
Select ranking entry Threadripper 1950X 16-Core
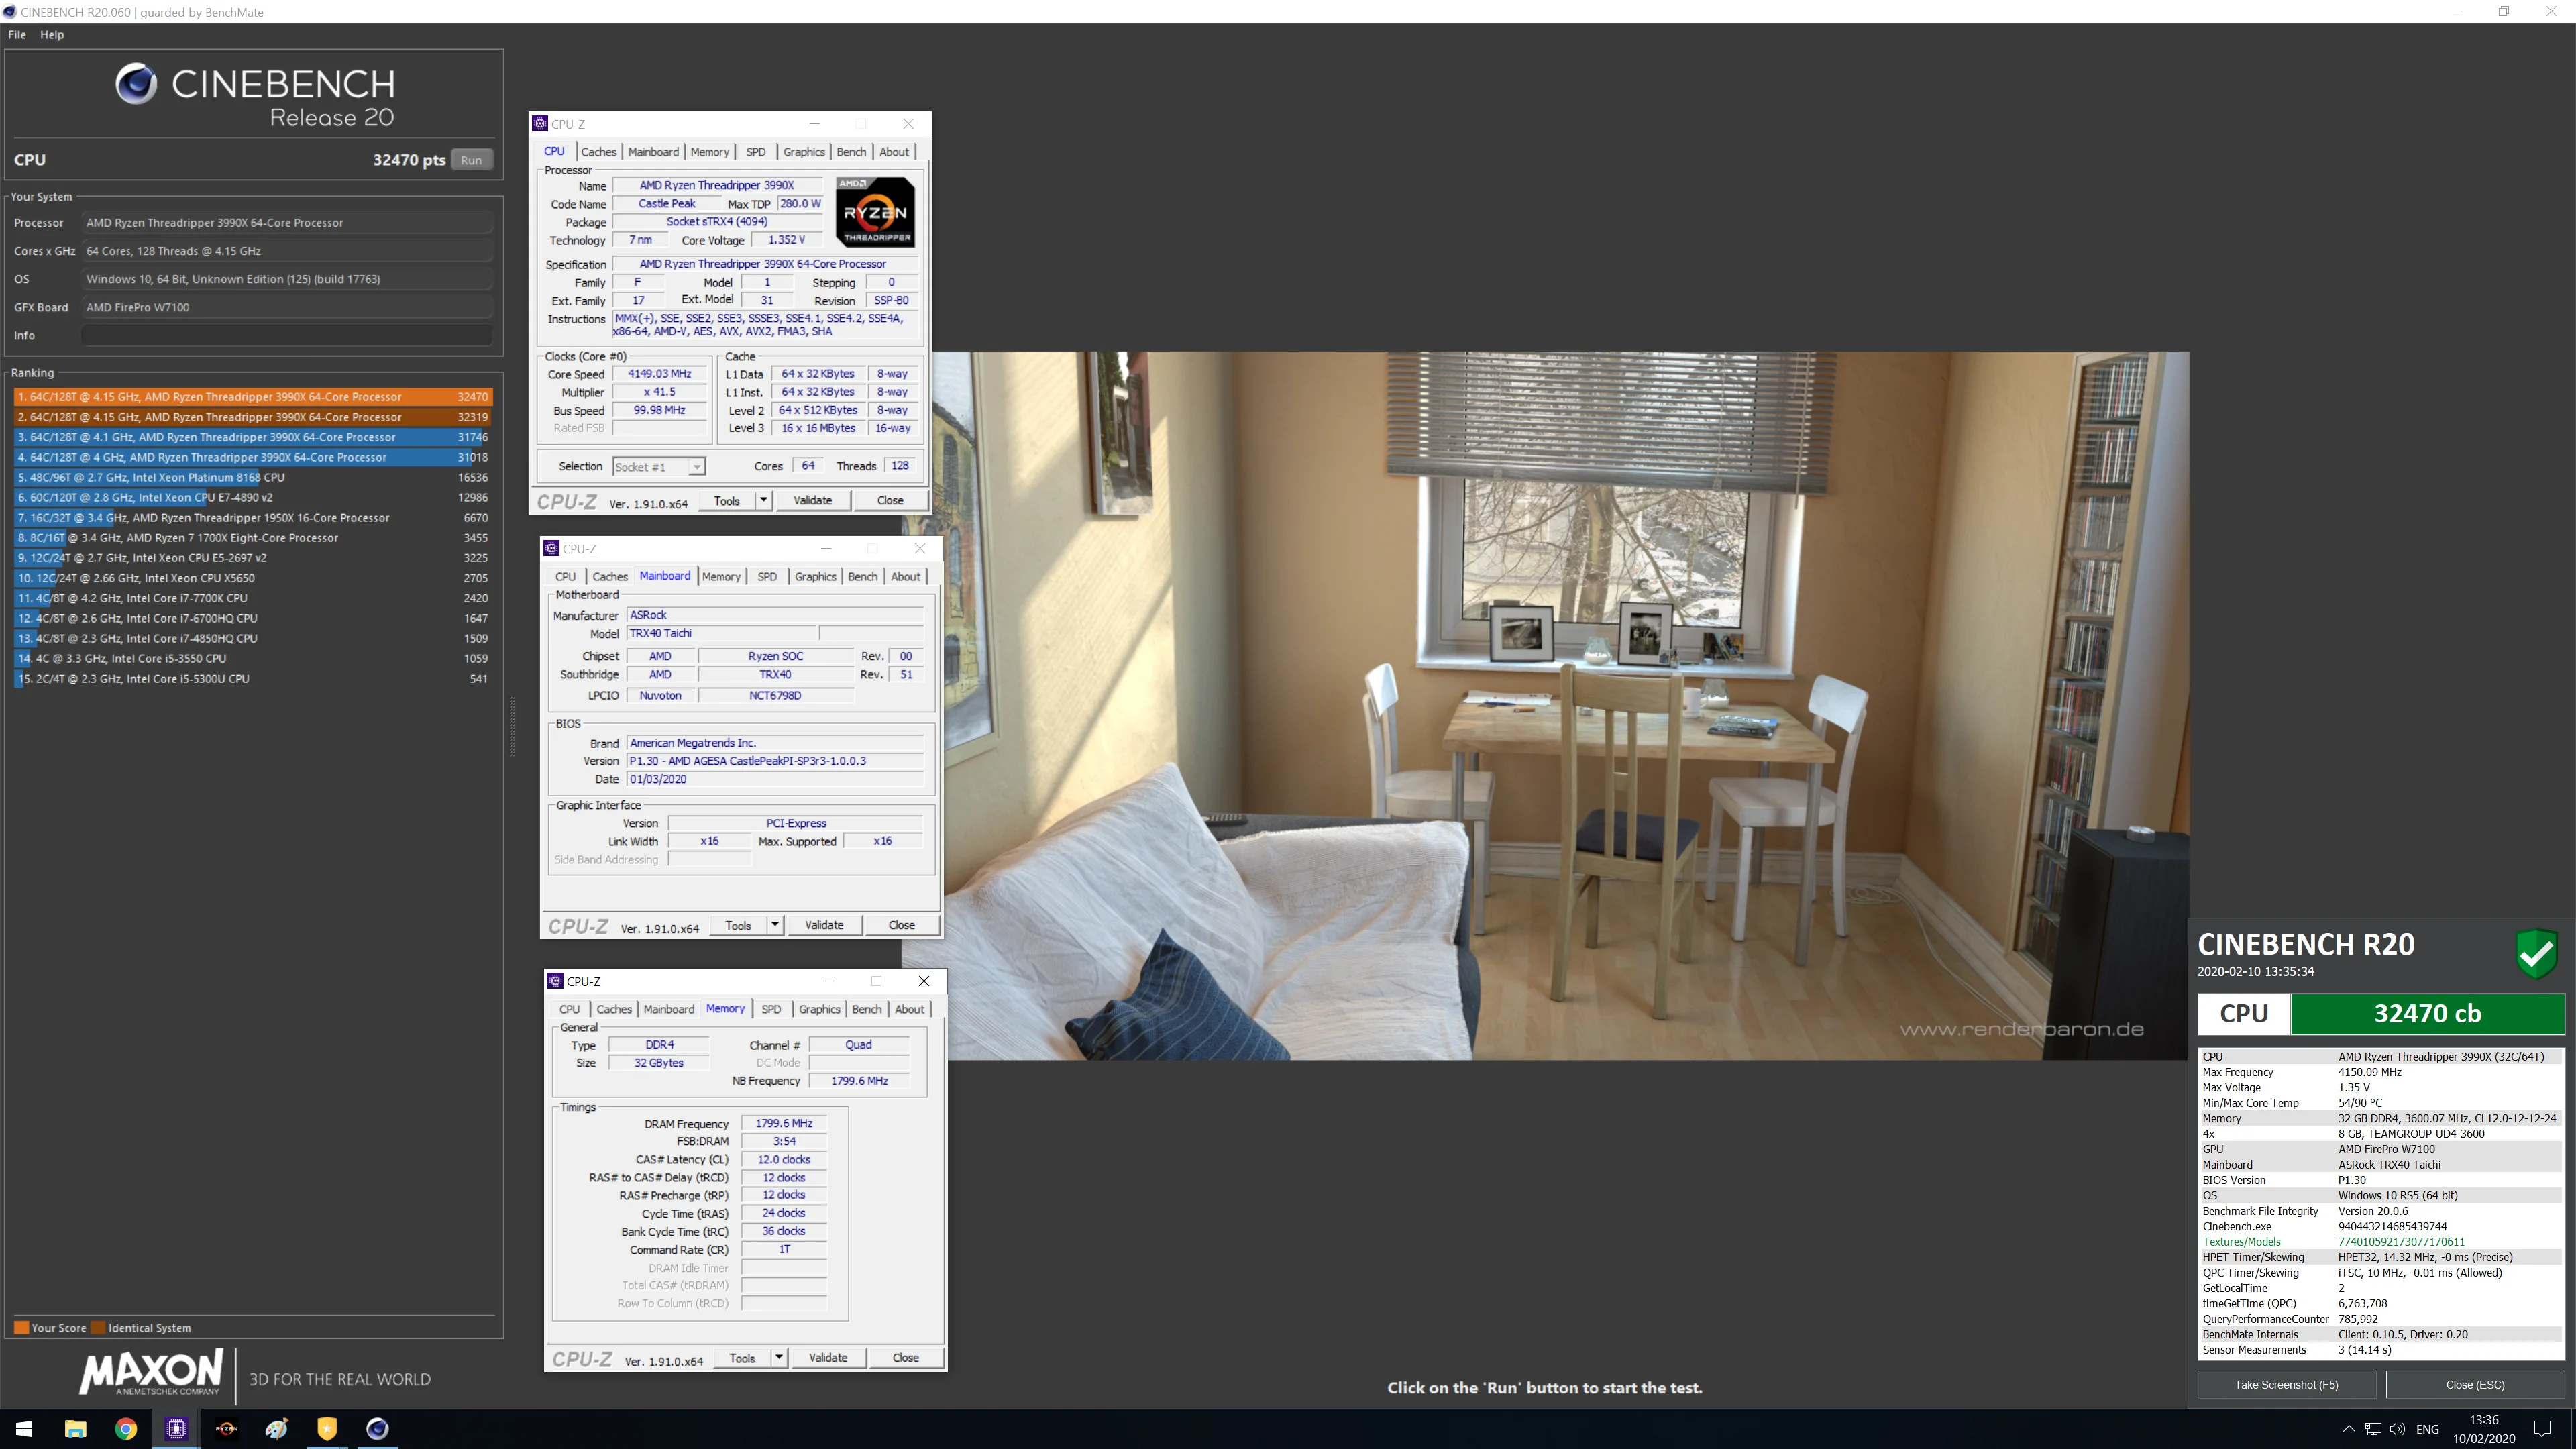252,518
